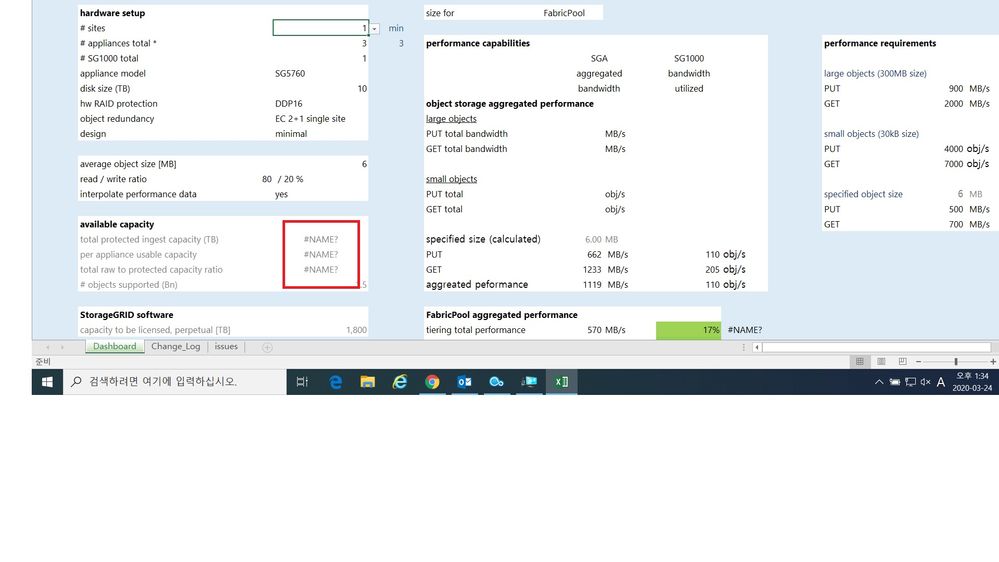Image resolution: width=999 pixels, height=562 pixels.
Task: Open Outlook from the taskbar
Action: 464,382
